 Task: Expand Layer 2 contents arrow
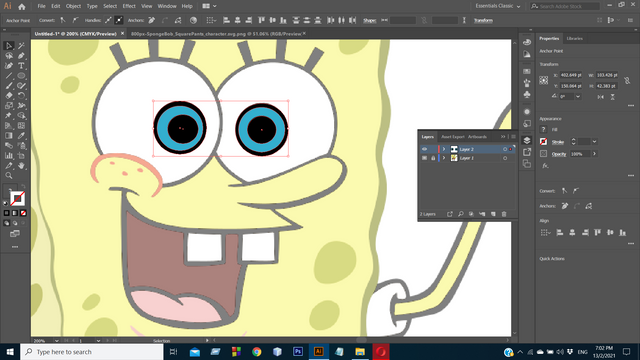444,149
